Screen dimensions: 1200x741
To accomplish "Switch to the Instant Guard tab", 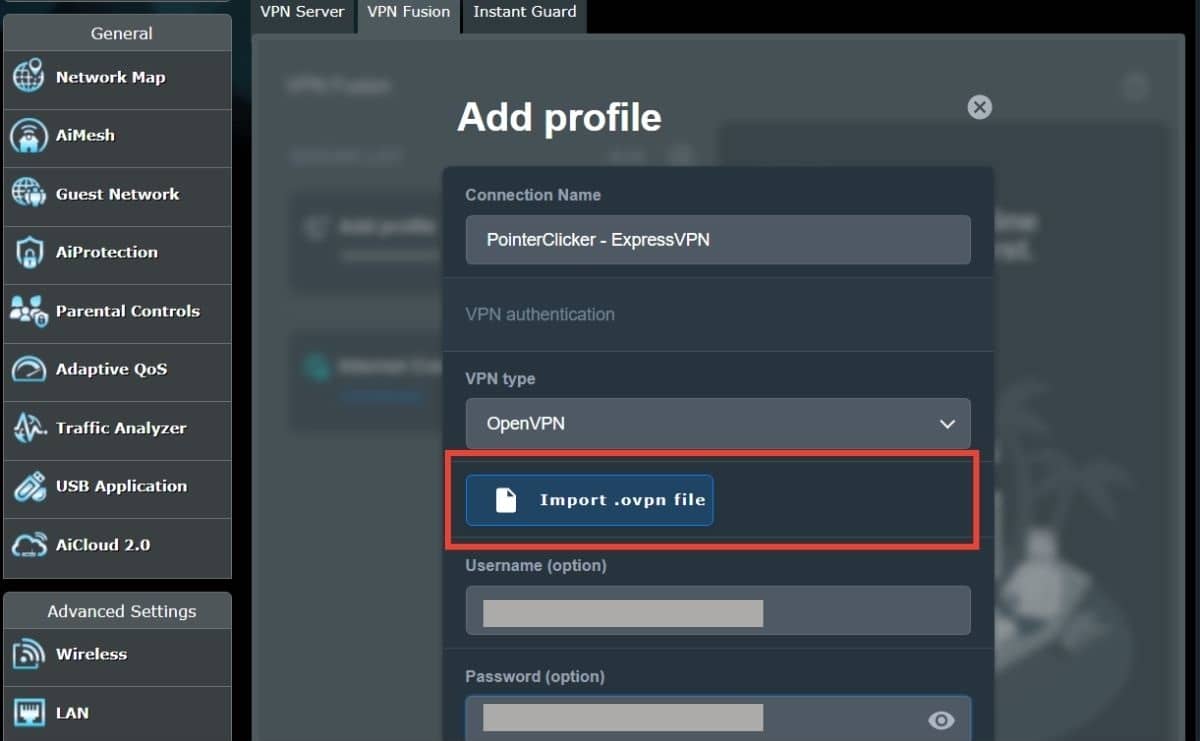I will pyautogui.click(x=524, y=13).
